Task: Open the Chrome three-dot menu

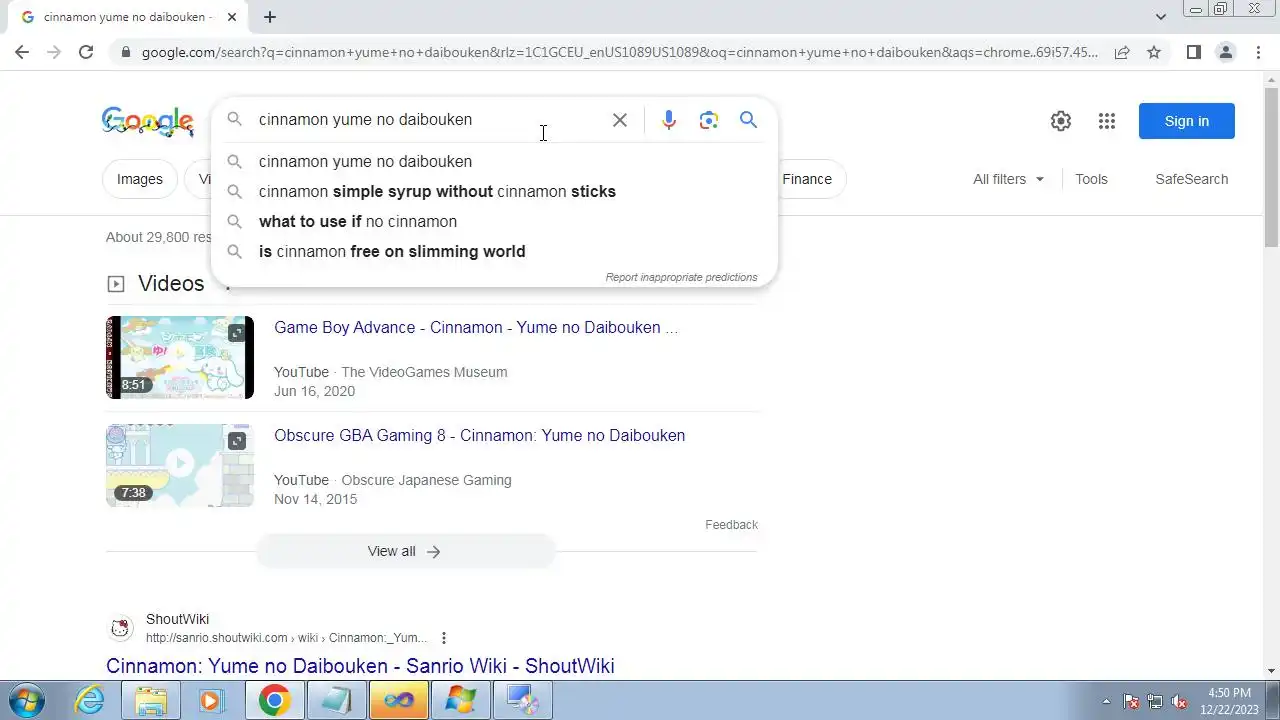Action: point(1258,52)
